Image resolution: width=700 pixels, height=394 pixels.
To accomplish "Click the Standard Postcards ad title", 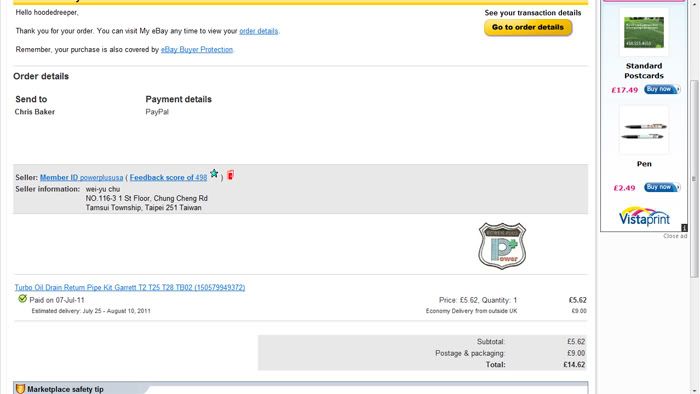I will click(644, 71).
